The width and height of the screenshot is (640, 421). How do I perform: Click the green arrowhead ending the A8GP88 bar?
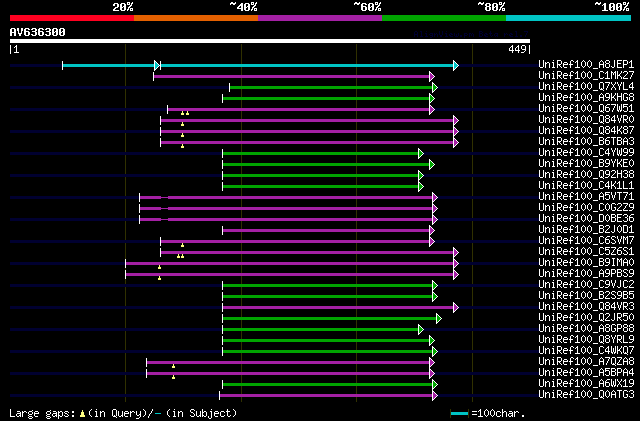(421, 330)
